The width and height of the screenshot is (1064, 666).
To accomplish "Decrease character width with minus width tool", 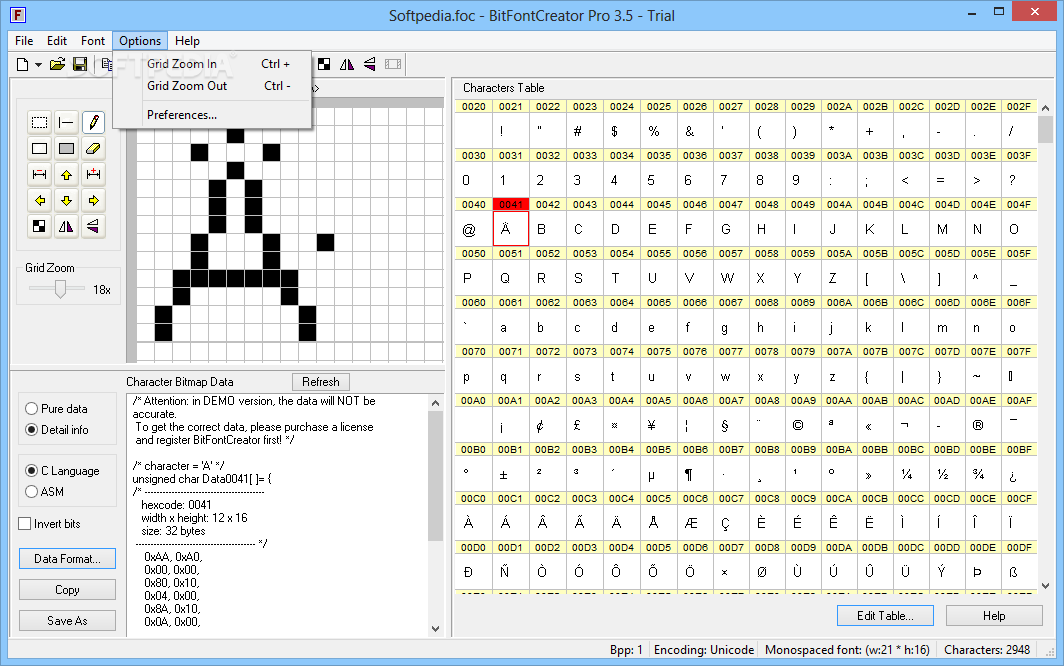I will 39,174.
